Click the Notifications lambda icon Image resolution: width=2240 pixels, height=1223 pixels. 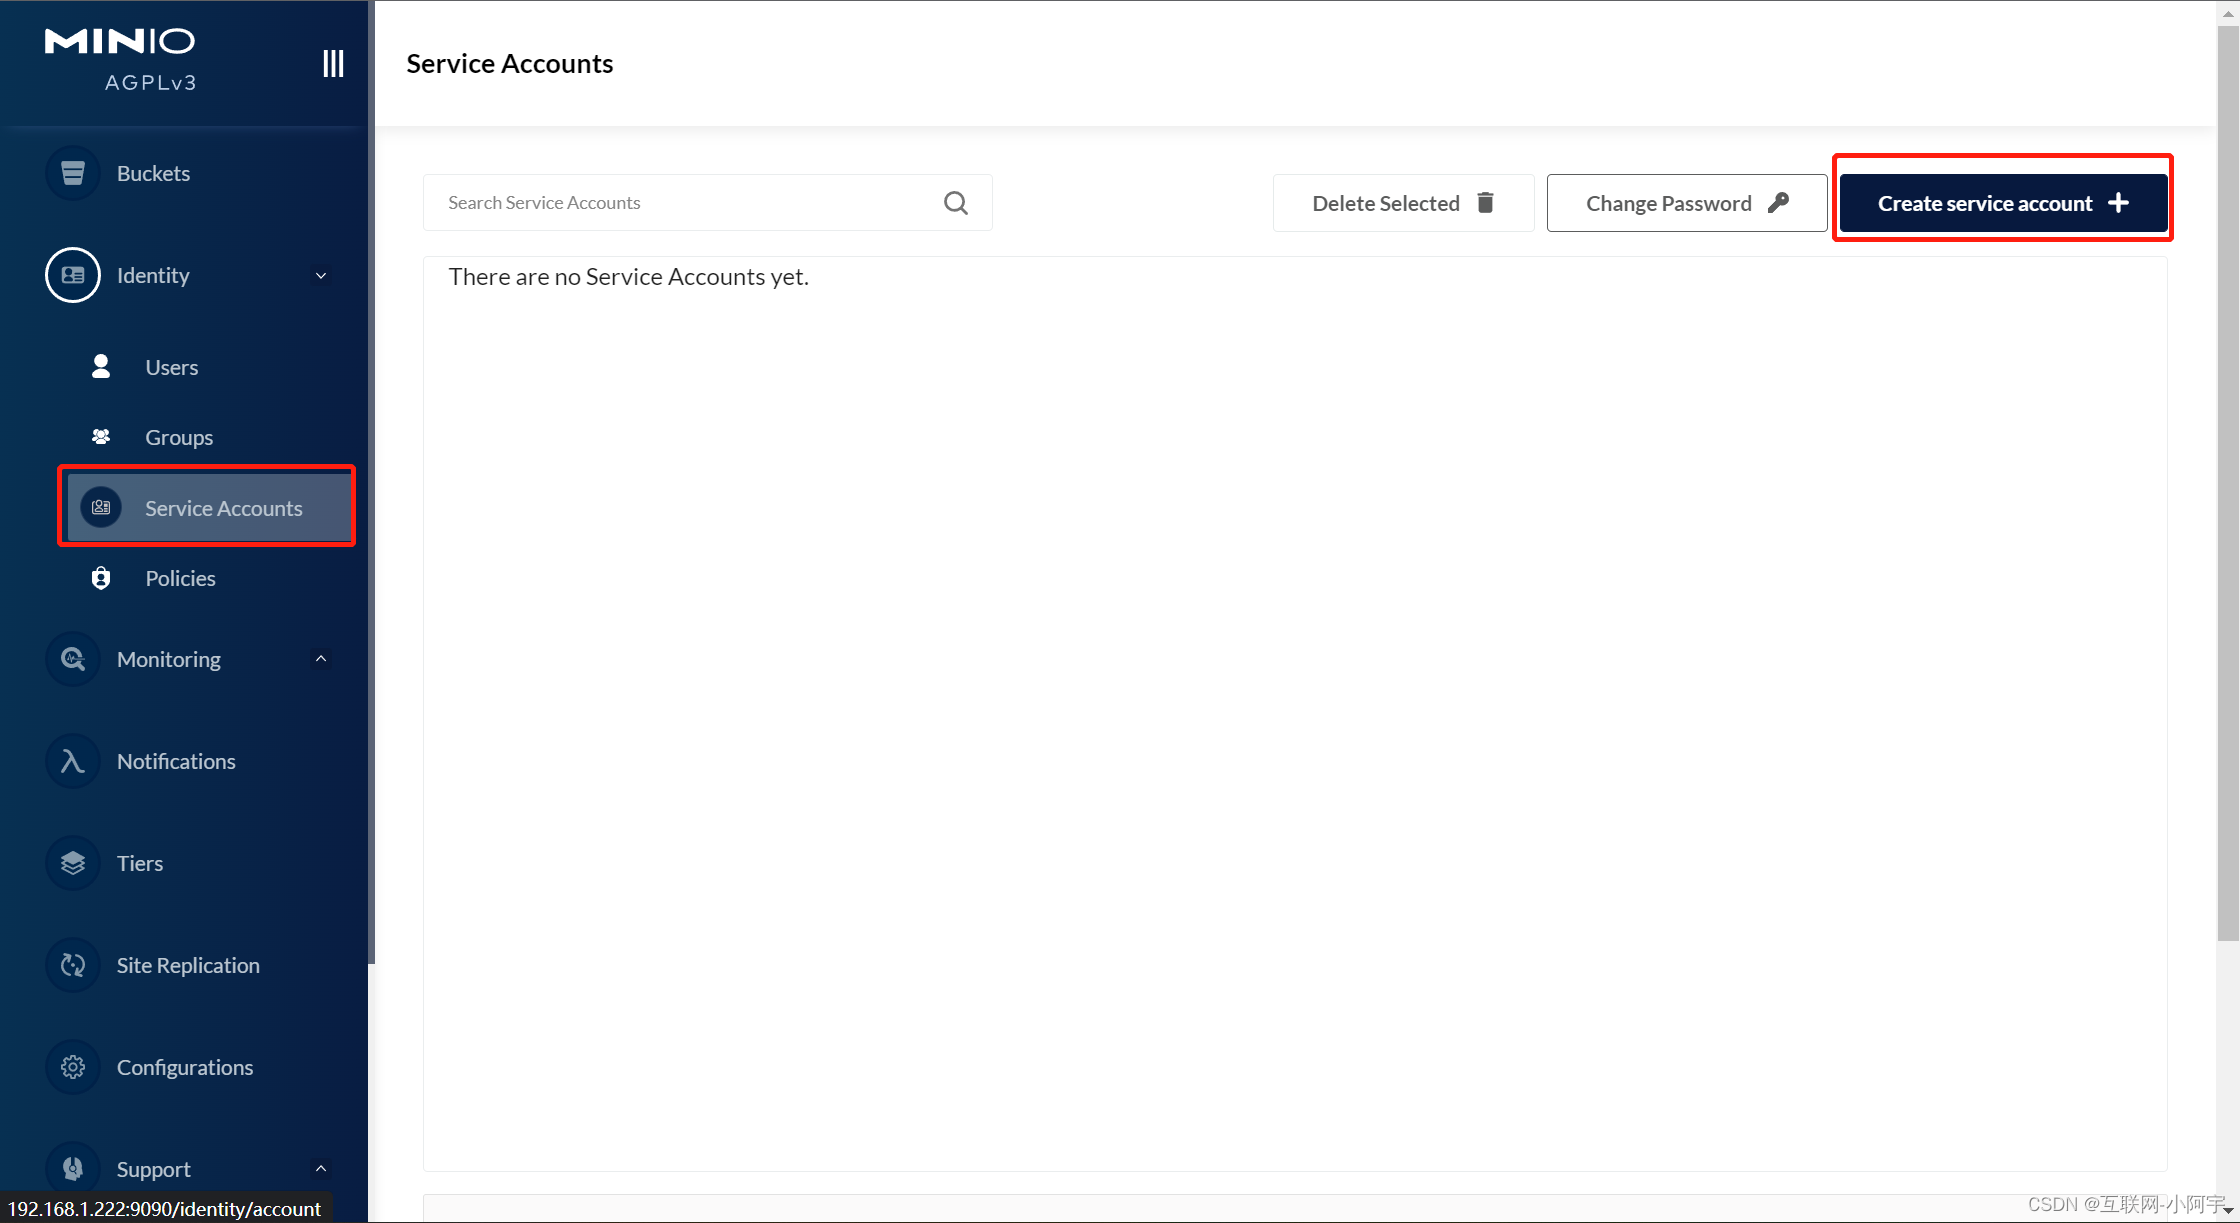pos(73,761)
